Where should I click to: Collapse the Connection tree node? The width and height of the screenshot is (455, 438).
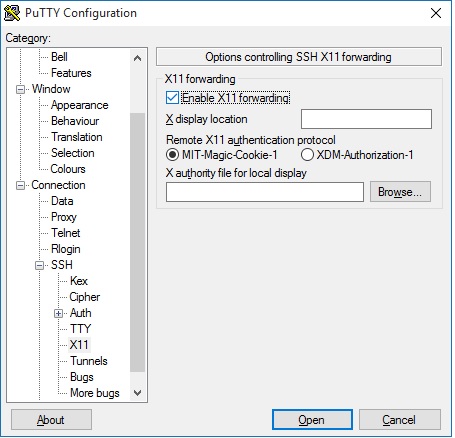click(x=21, y=185)
